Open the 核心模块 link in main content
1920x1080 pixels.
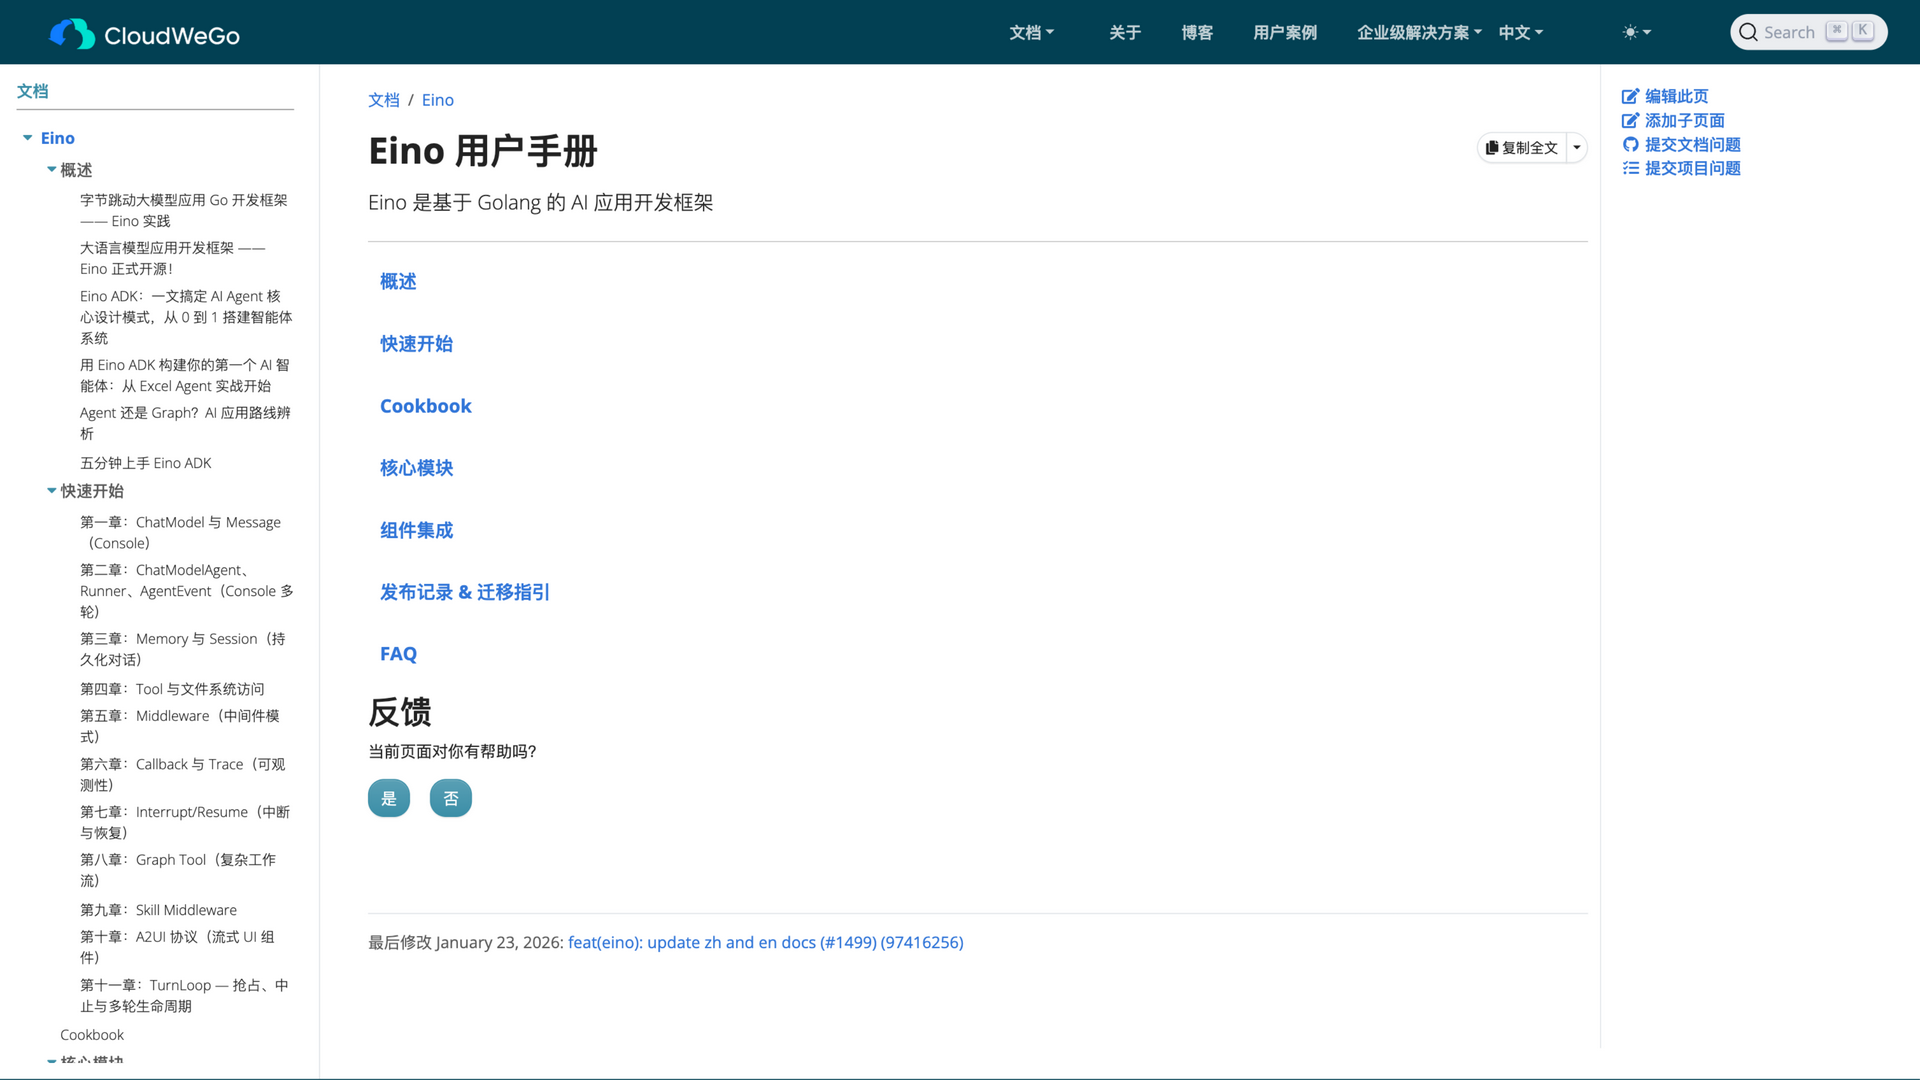[x=416, y=468]
